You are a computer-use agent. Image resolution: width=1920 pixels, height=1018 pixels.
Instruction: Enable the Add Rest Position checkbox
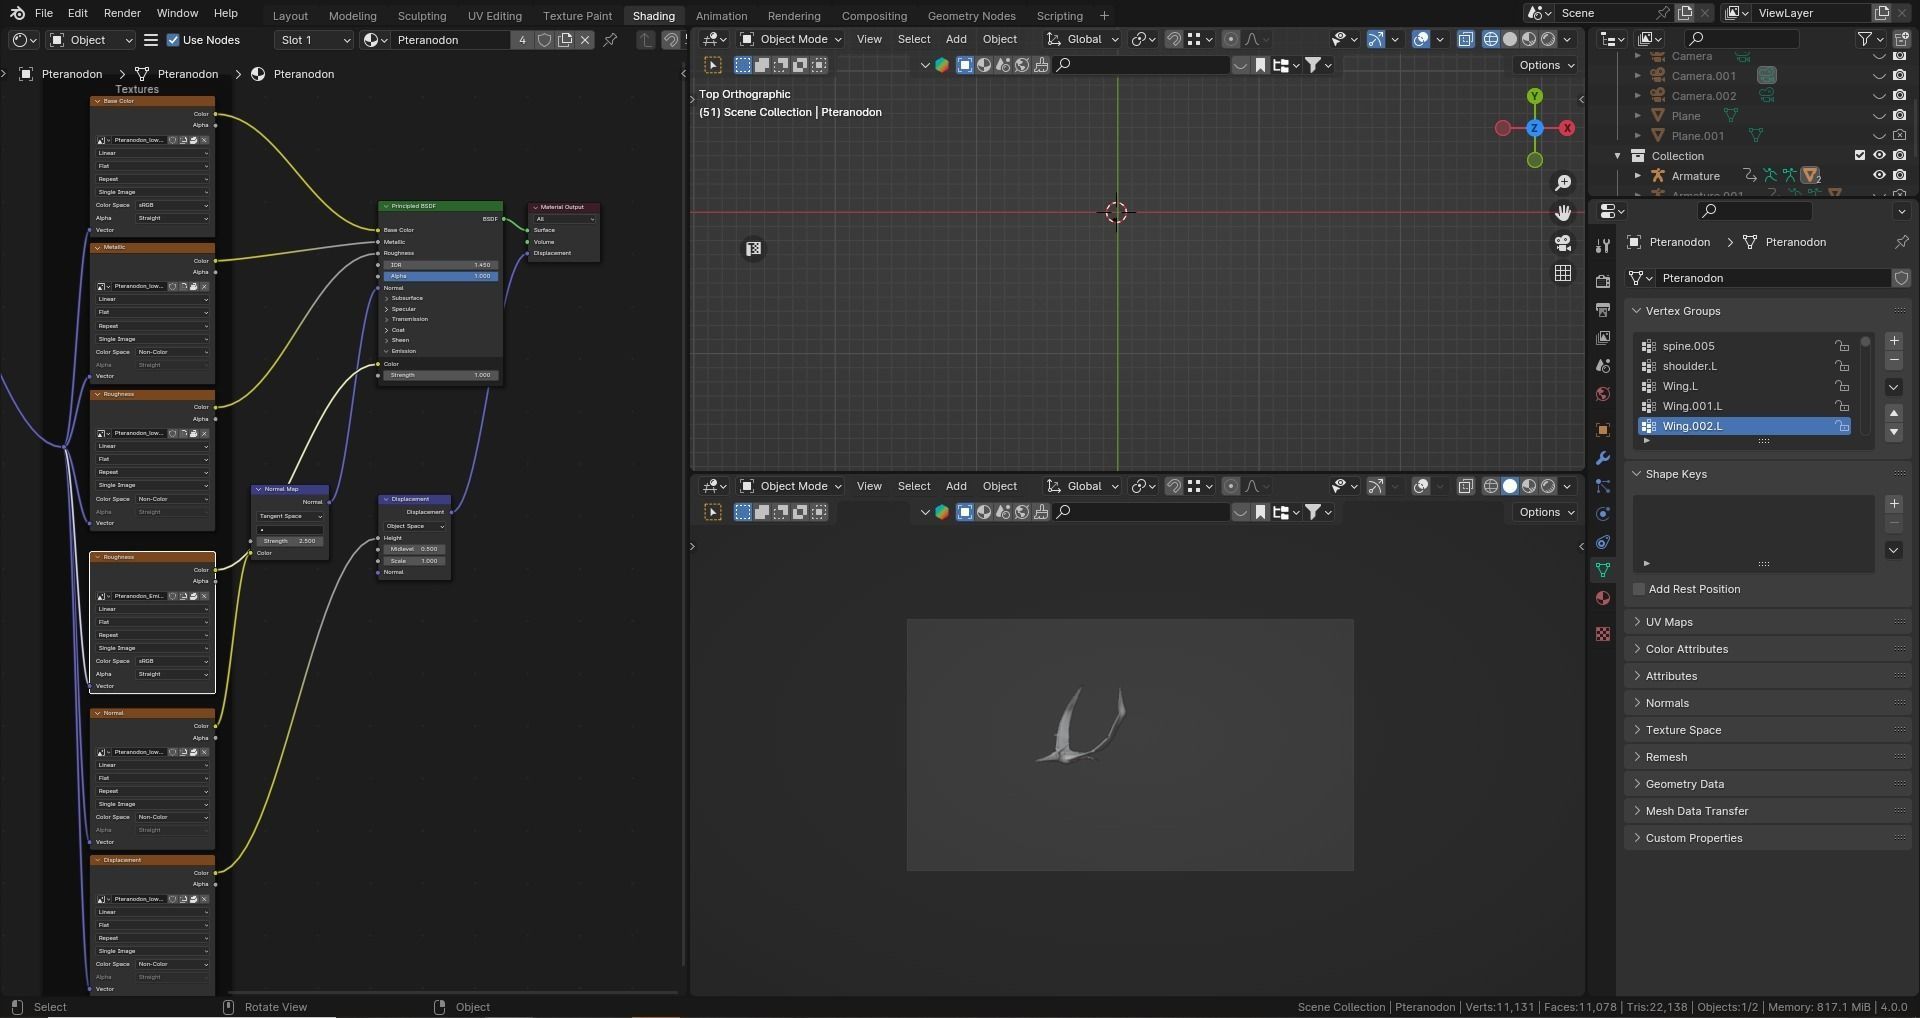1639,589
